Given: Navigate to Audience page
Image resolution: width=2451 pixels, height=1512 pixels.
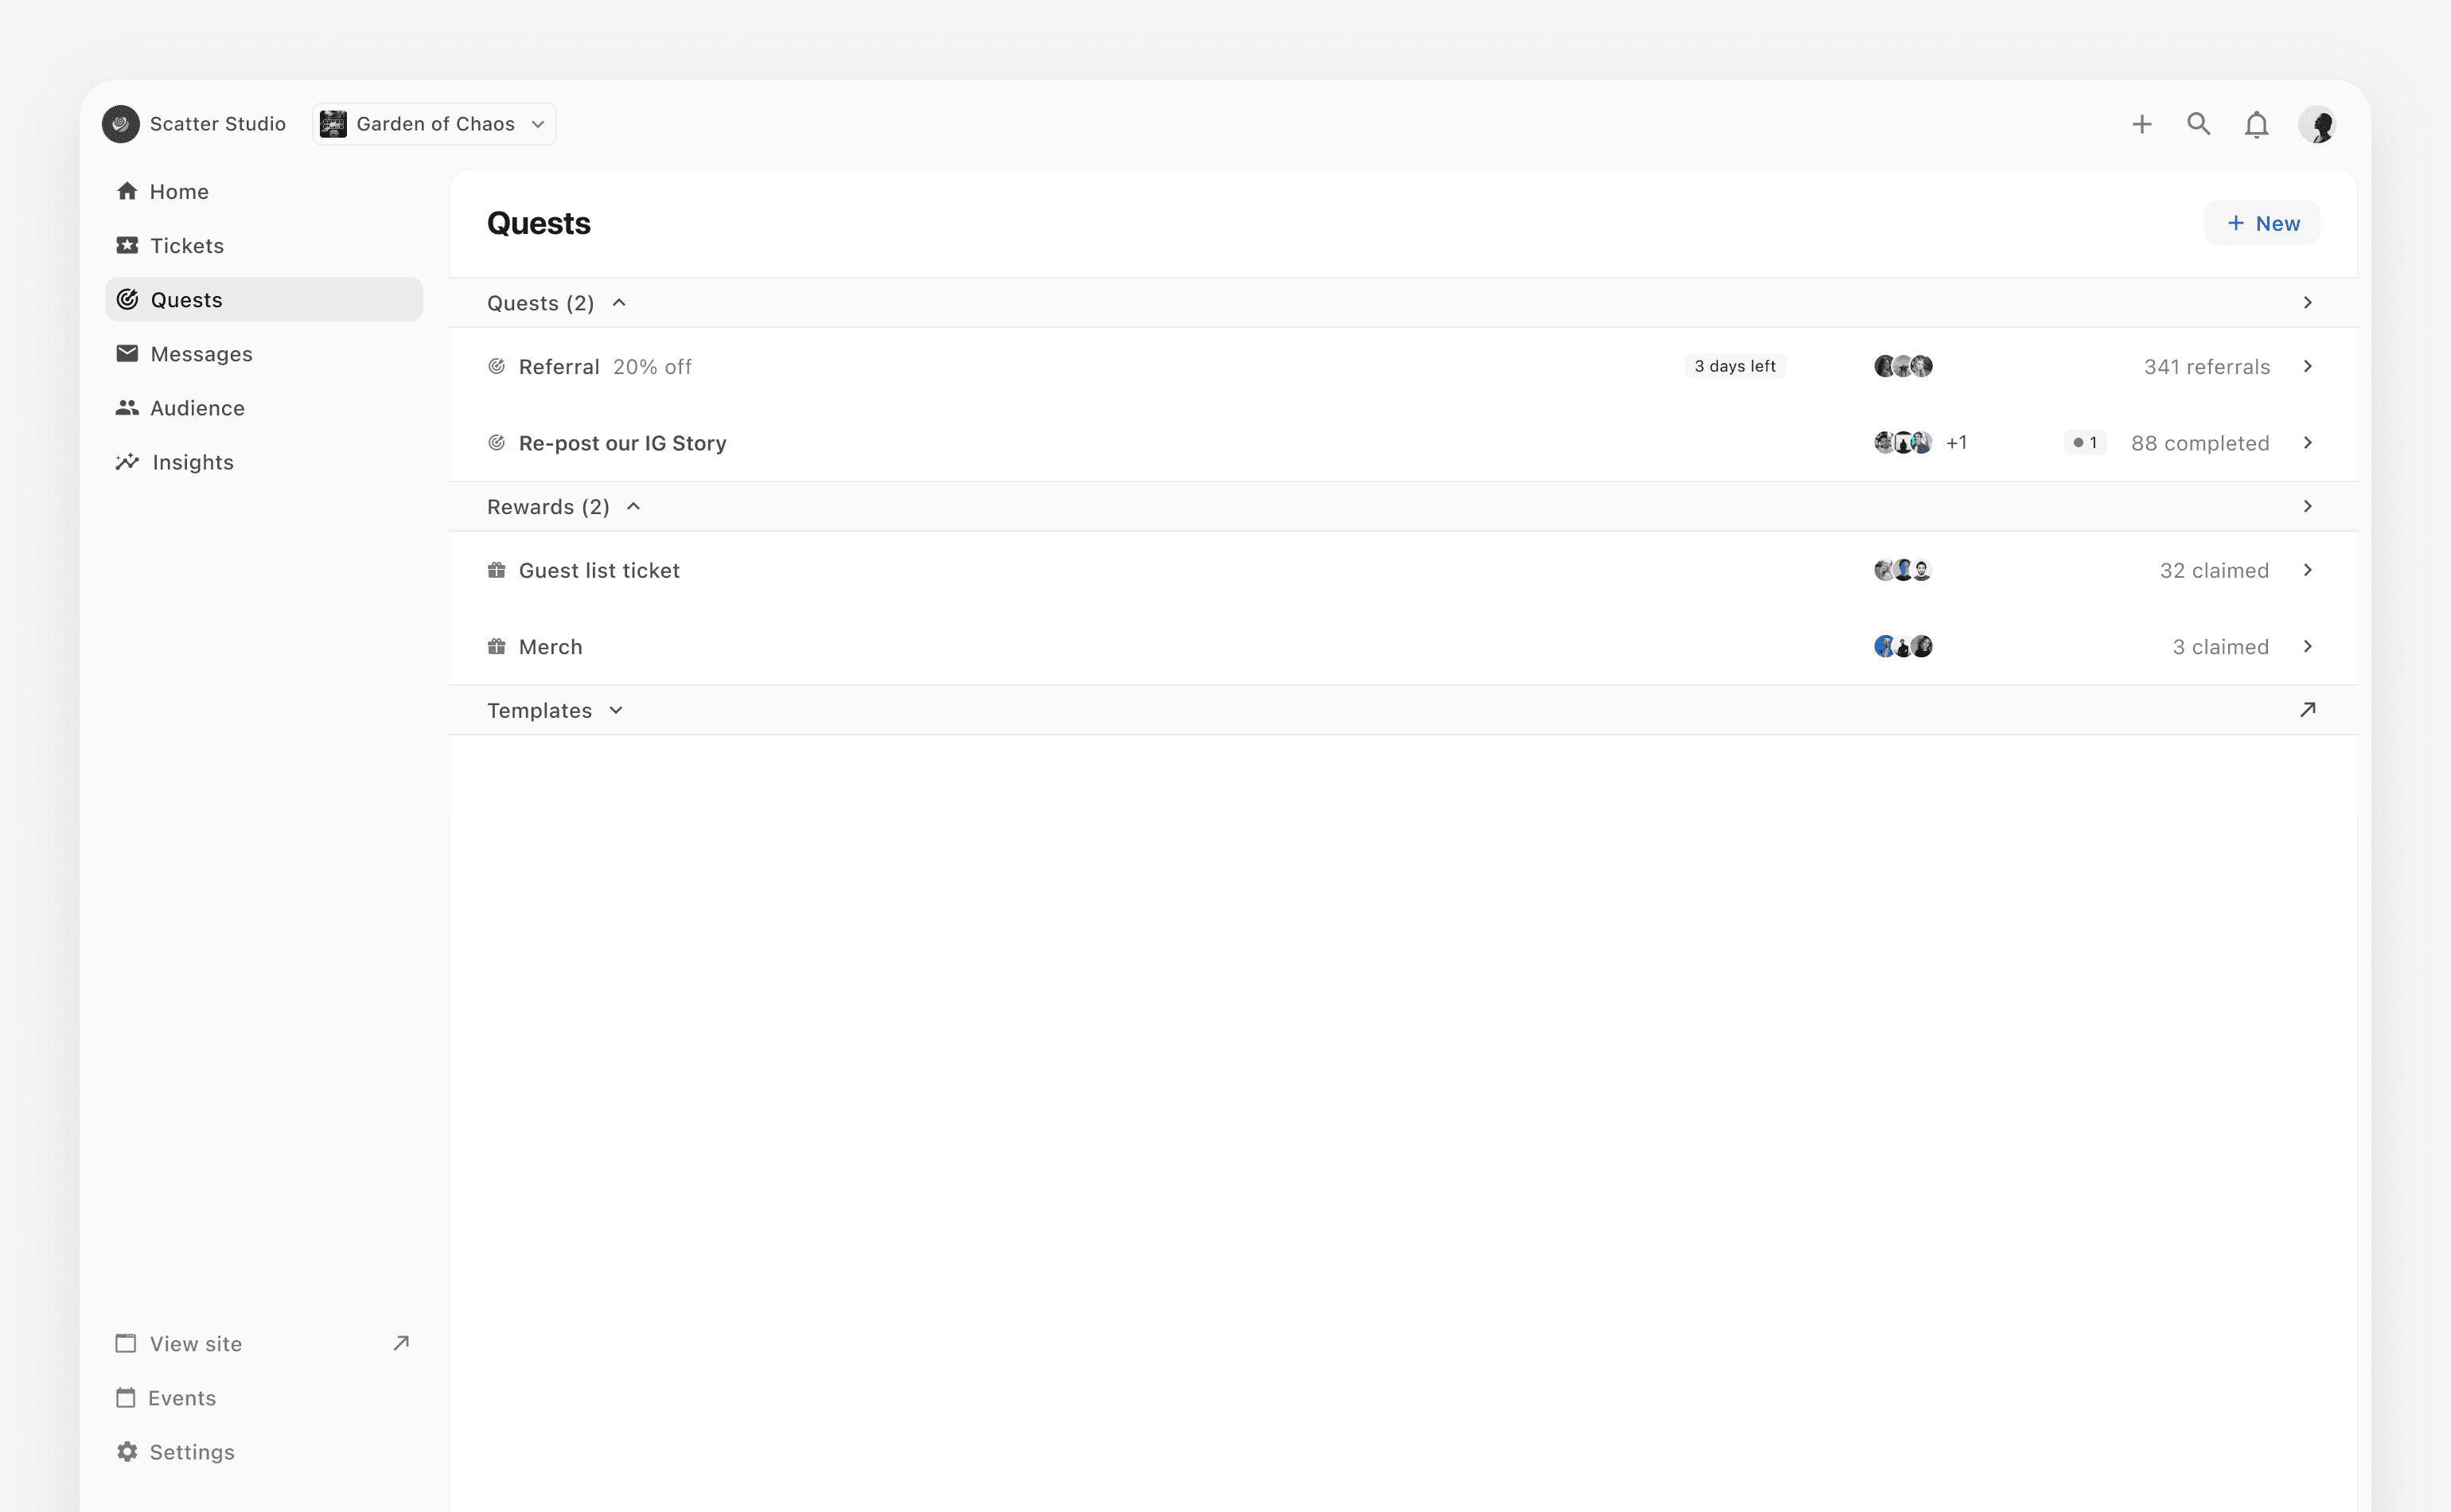Looking at the screenshot, I should point(197,408).
